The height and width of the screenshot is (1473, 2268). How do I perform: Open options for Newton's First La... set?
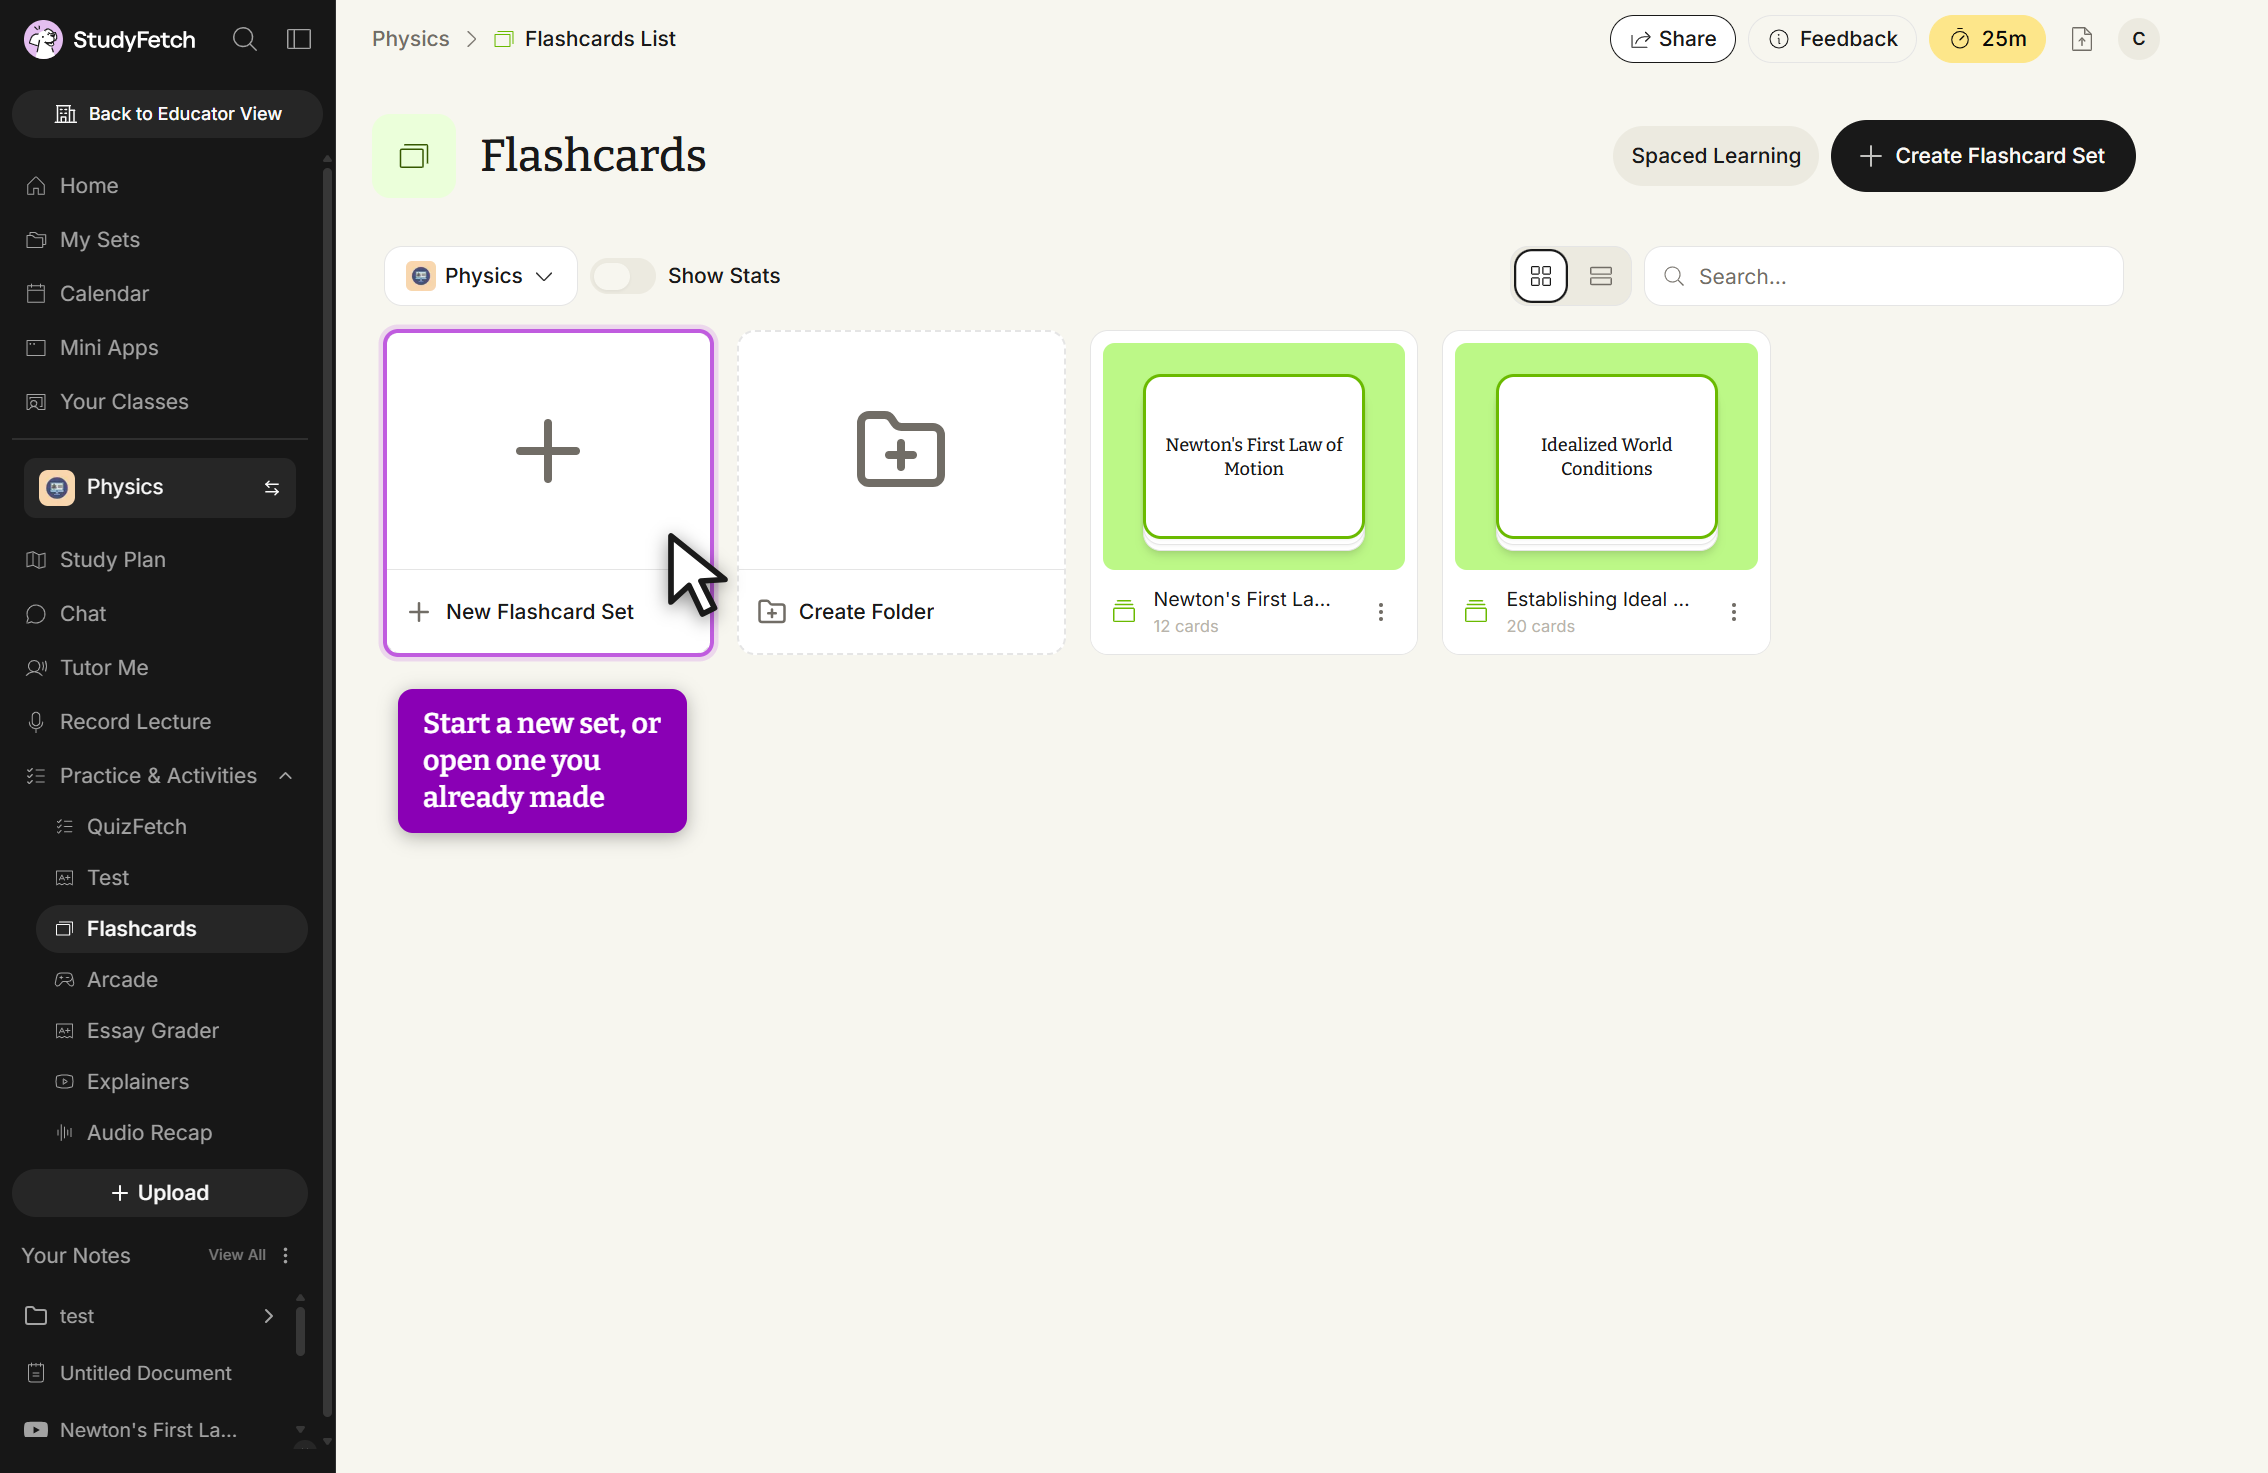pos(1381,612)
